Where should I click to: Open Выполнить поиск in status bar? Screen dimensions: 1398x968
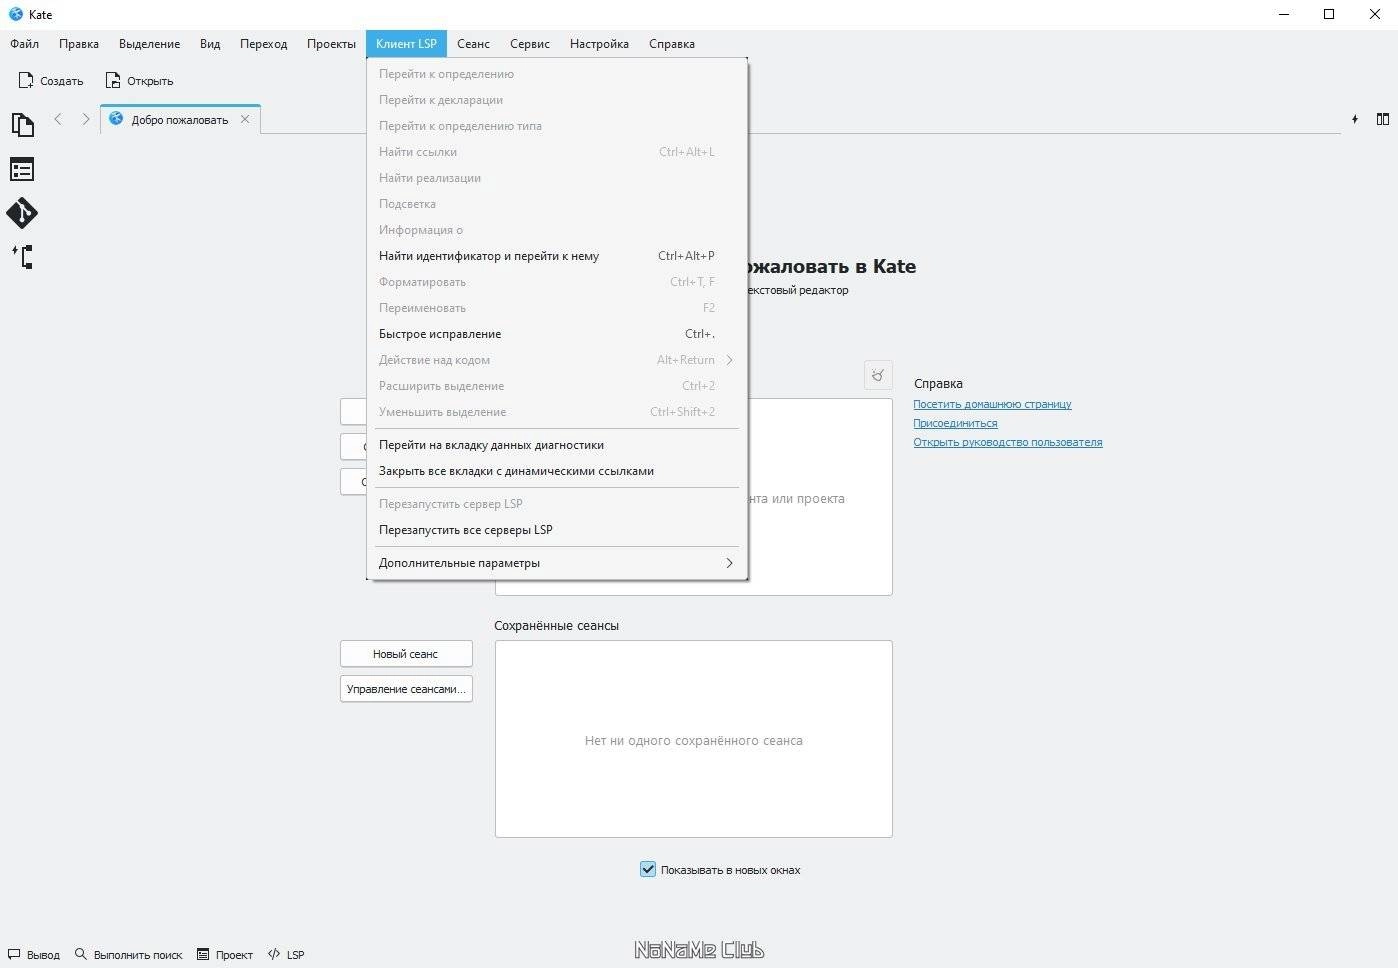click(x=129, y=955)
